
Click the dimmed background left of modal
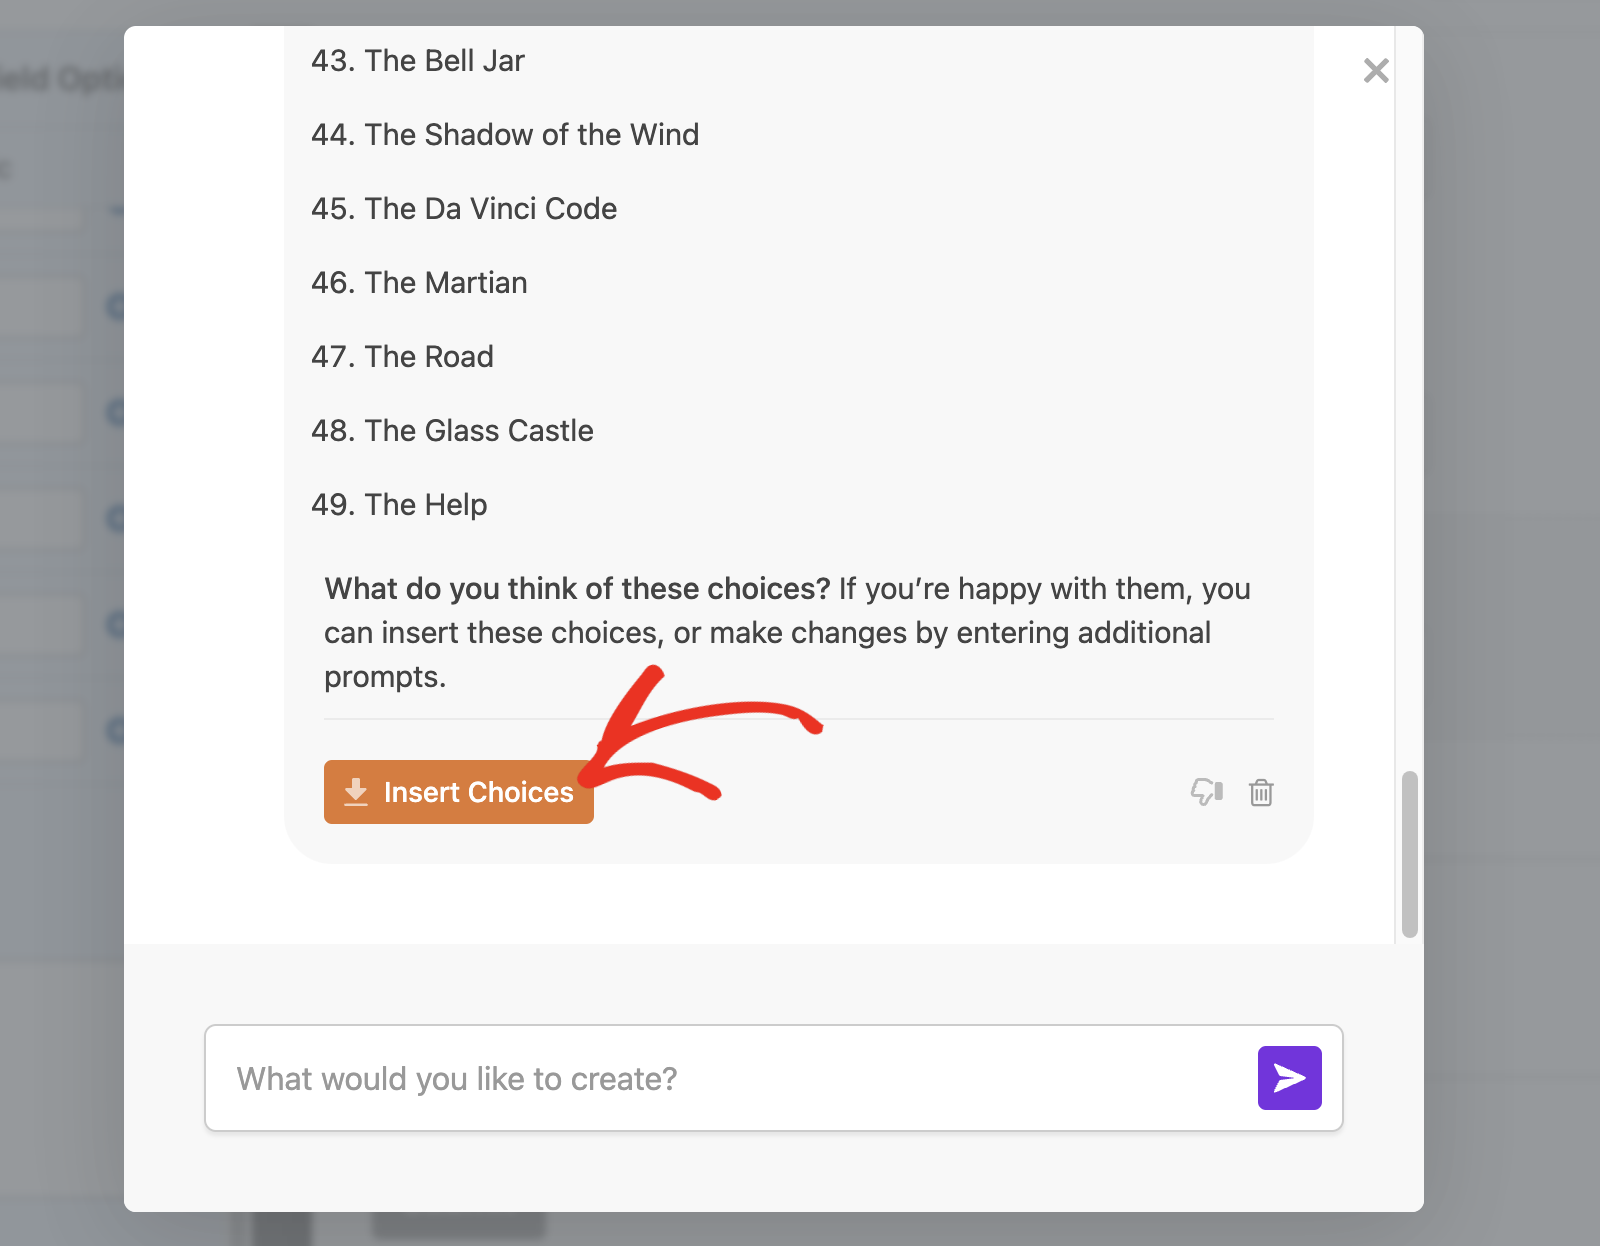[x=60, y=600]
